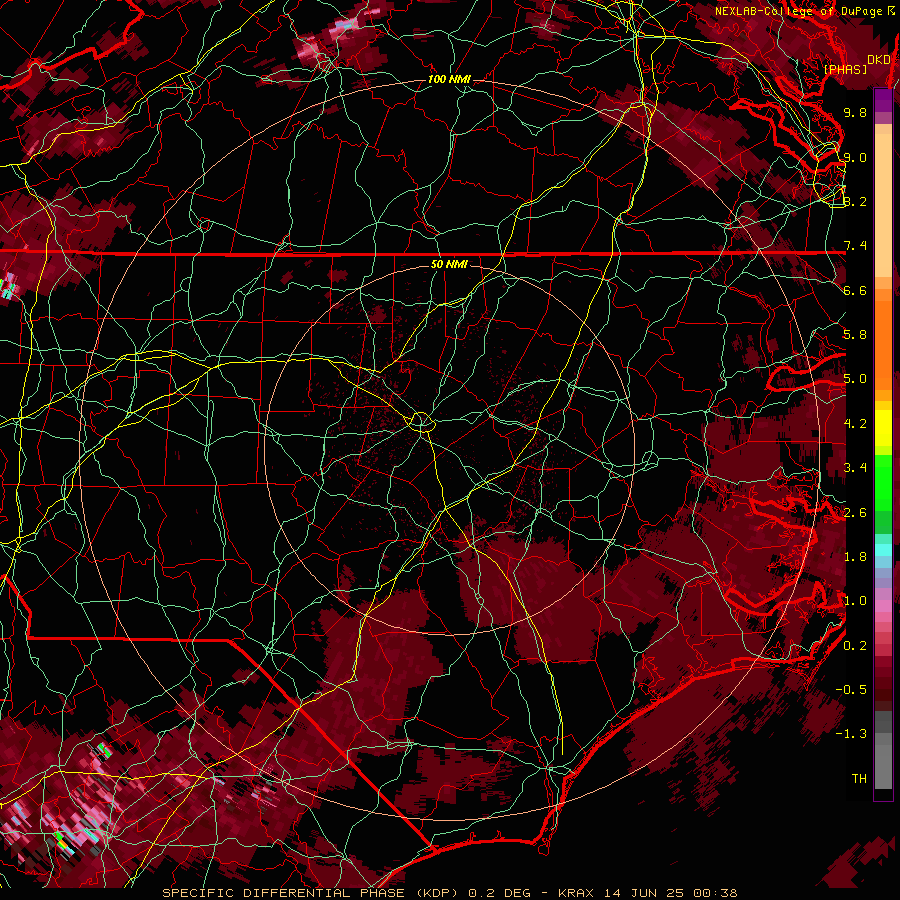This screenshot has width=900, height=900.
Task: Click the KRAX radar site circle at map center
Action: [421, 422]
